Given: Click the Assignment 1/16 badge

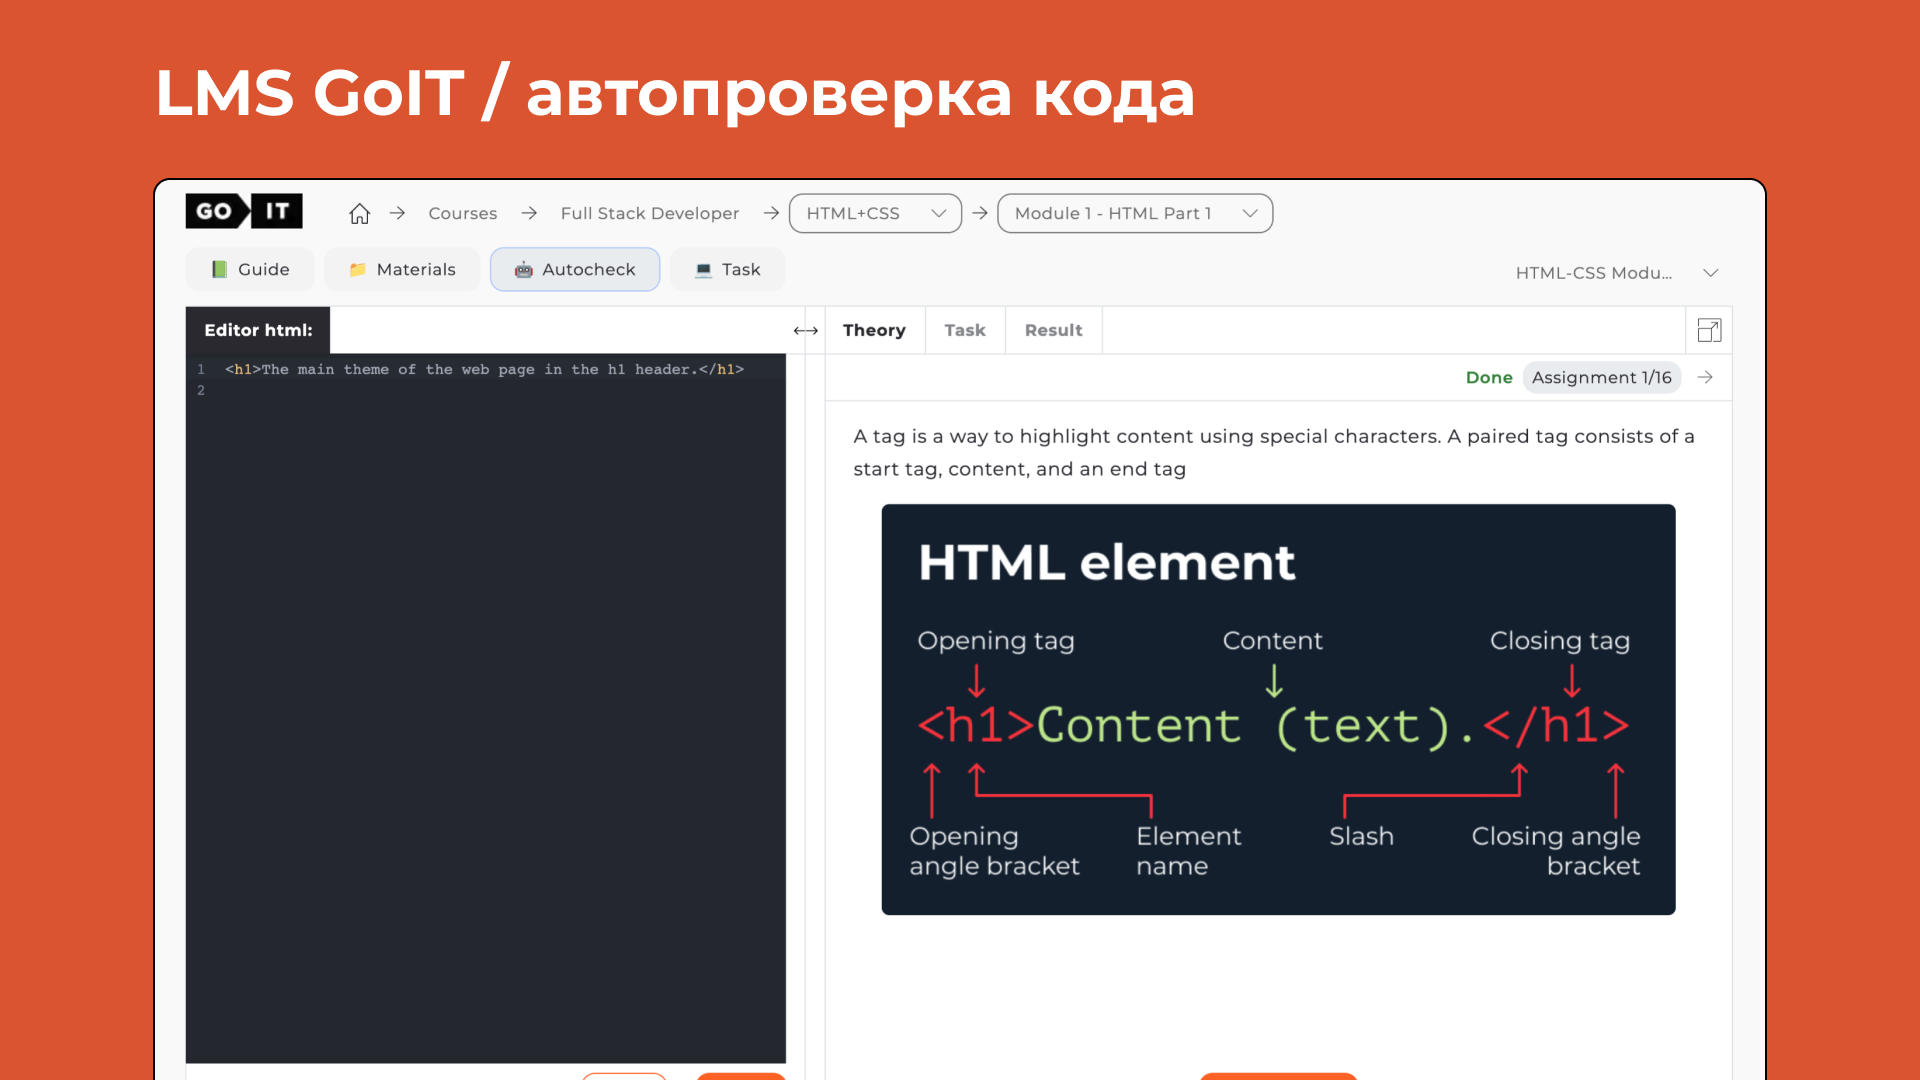Looking at the screenshot, I should coord(1601,377).
